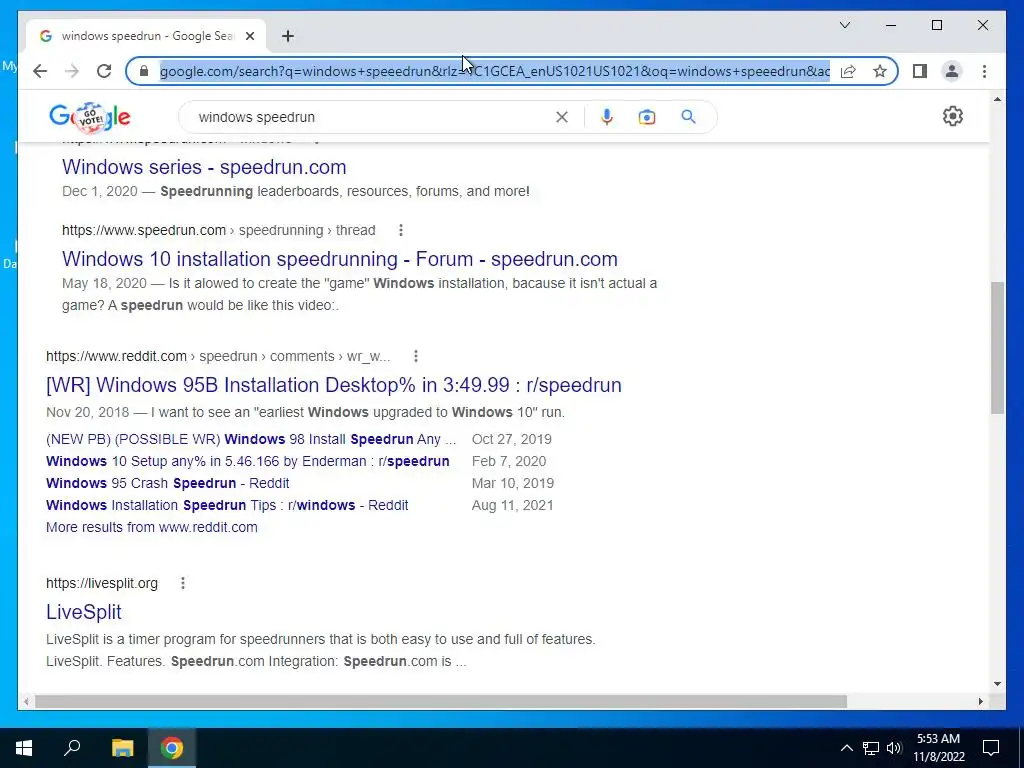Click More results from www.reddit.com

[x=152, y=527]
